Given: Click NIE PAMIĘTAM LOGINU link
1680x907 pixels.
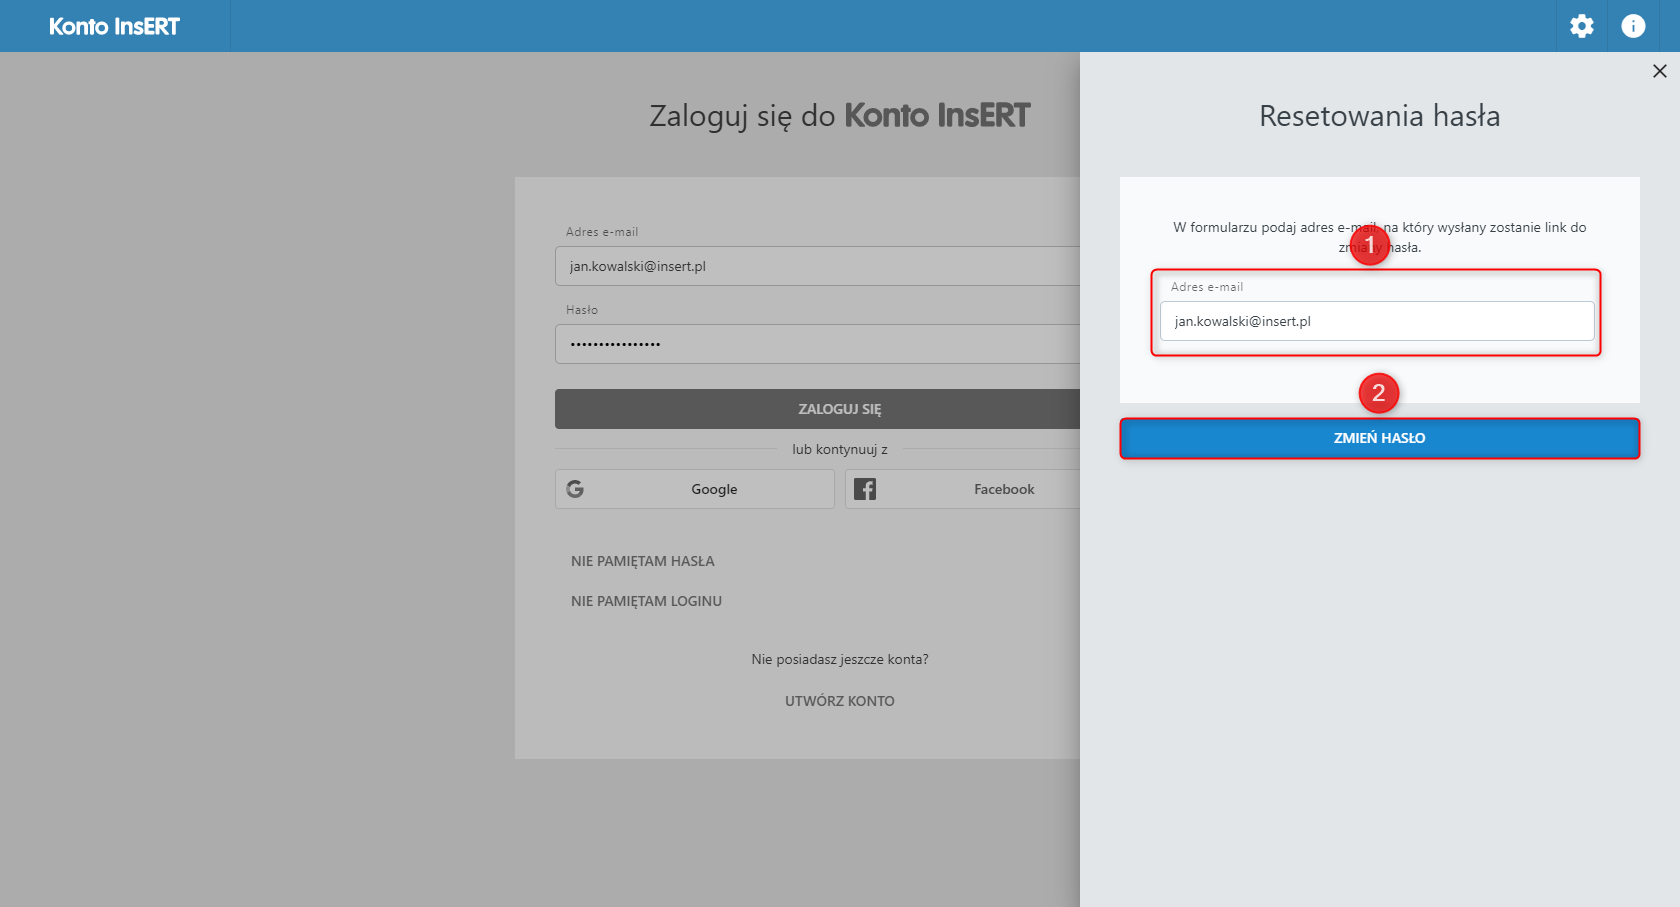Looking at the screenshot, I should 646,601.
